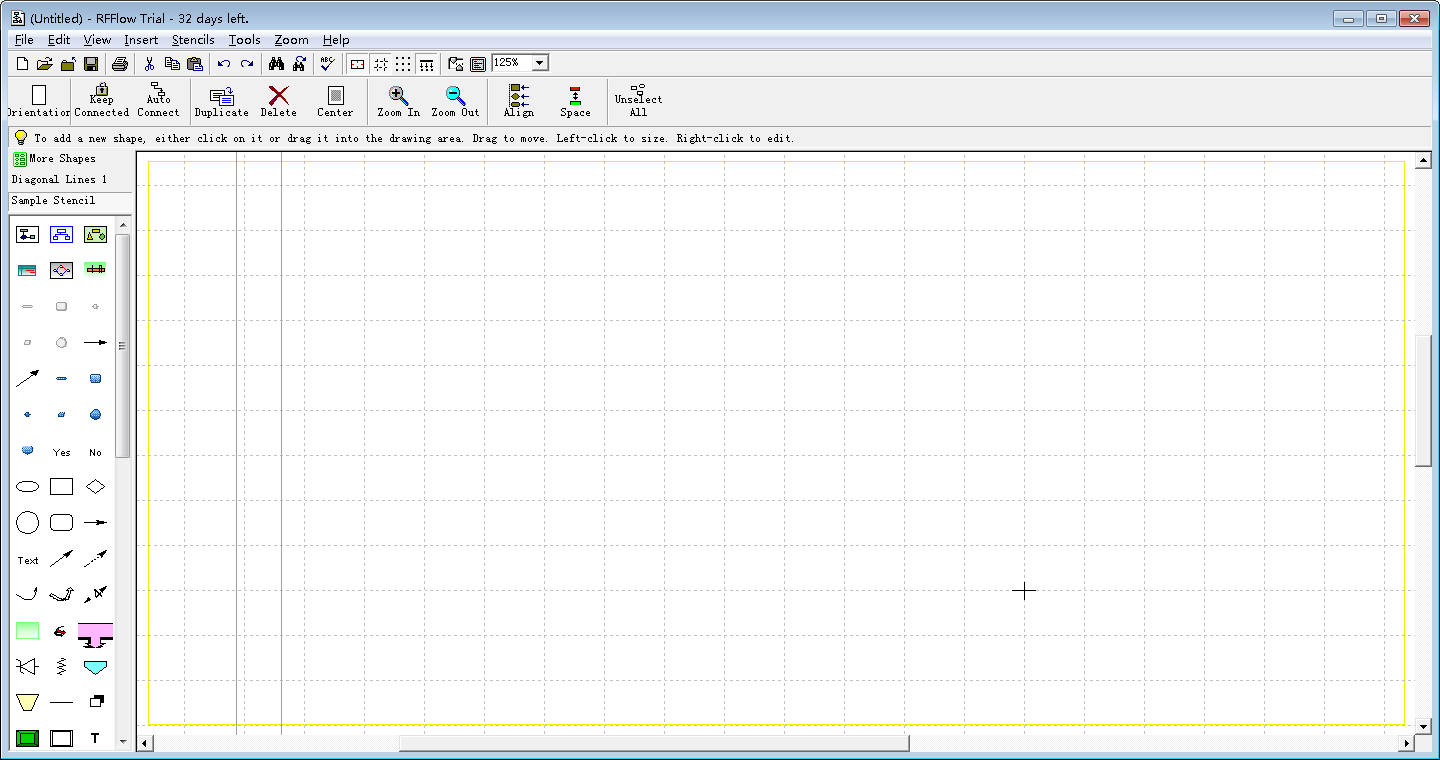Select the bold T text shape
This screenshot has height=760, width=1440.
pos(95,738)
